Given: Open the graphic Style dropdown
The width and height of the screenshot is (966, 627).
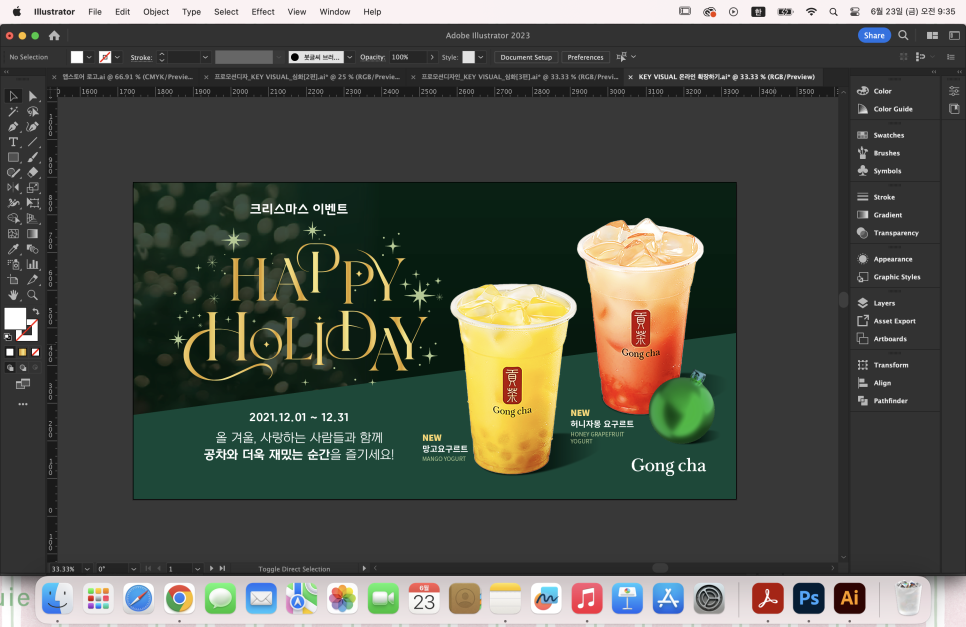Looking at the screenshot, I should click(x=481, y=57).
